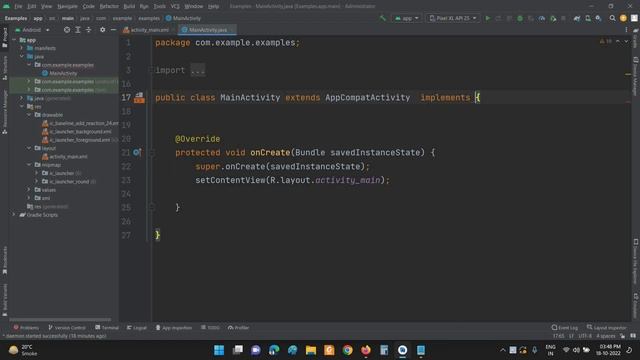Click the weather widget on taskbar
This screenshot has height=360, width=640.
tap(23, 350)
